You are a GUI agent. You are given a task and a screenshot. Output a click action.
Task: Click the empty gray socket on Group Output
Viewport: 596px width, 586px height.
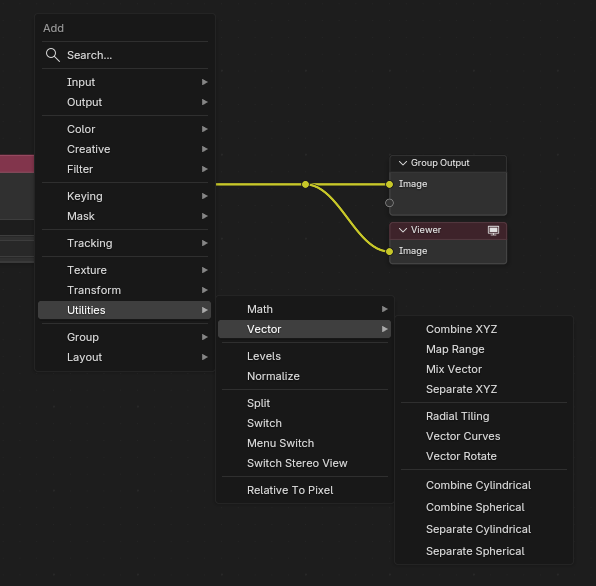click(389, 203)
